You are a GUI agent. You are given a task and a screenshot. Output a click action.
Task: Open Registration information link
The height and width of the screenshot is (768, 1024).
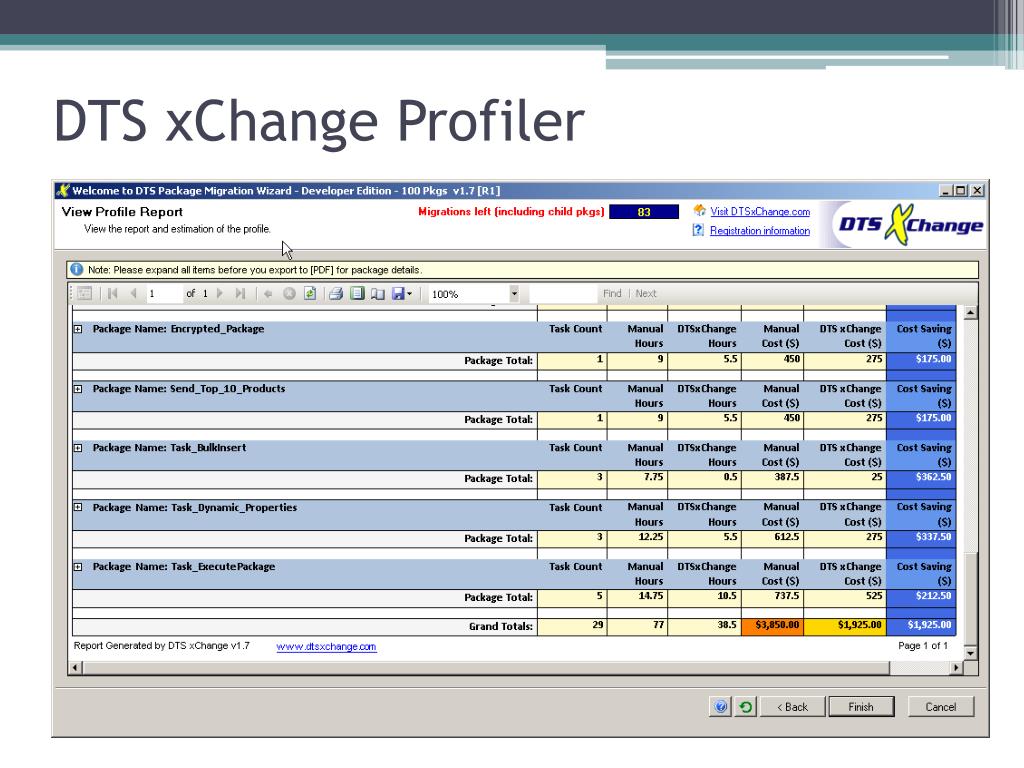(x=760, y=231)
